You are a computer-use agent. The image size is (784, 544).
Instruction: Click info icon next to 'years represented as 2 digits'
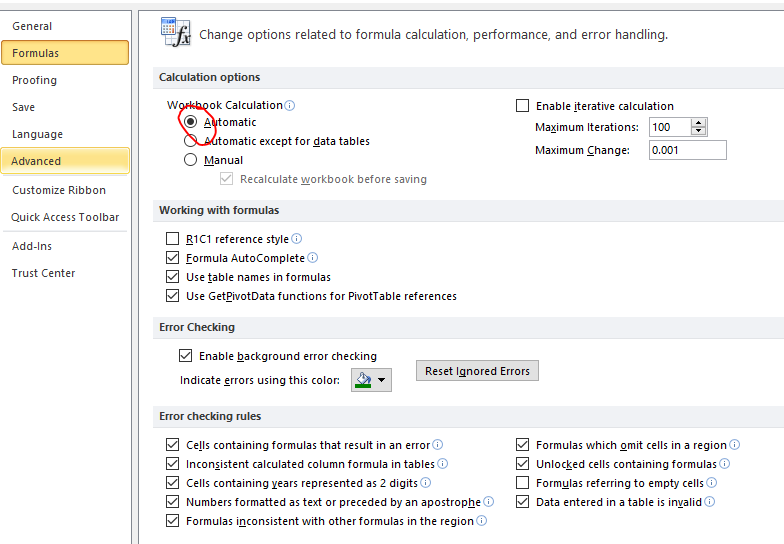click(x=426, y=482)
